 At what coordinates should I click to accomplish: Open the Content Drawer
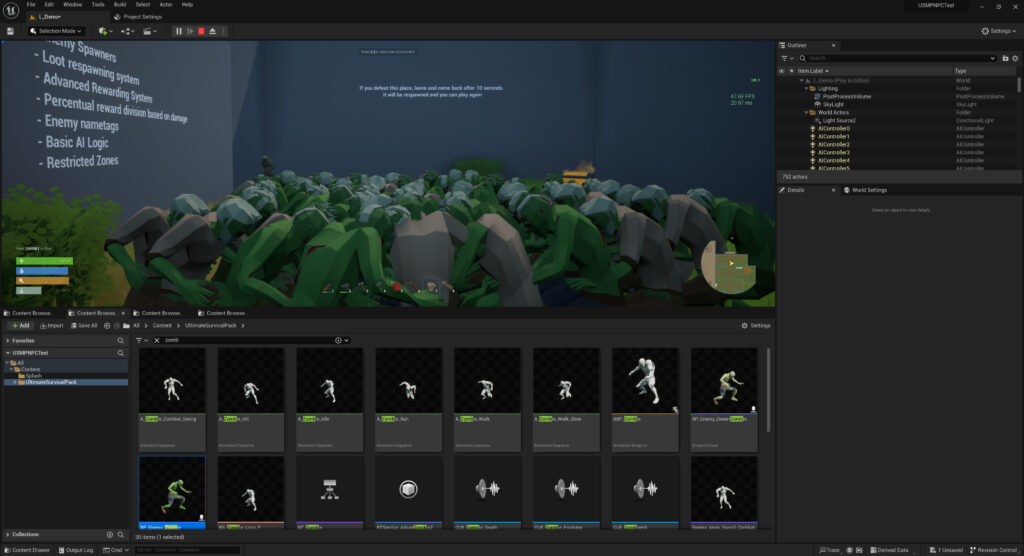point(27,550)
